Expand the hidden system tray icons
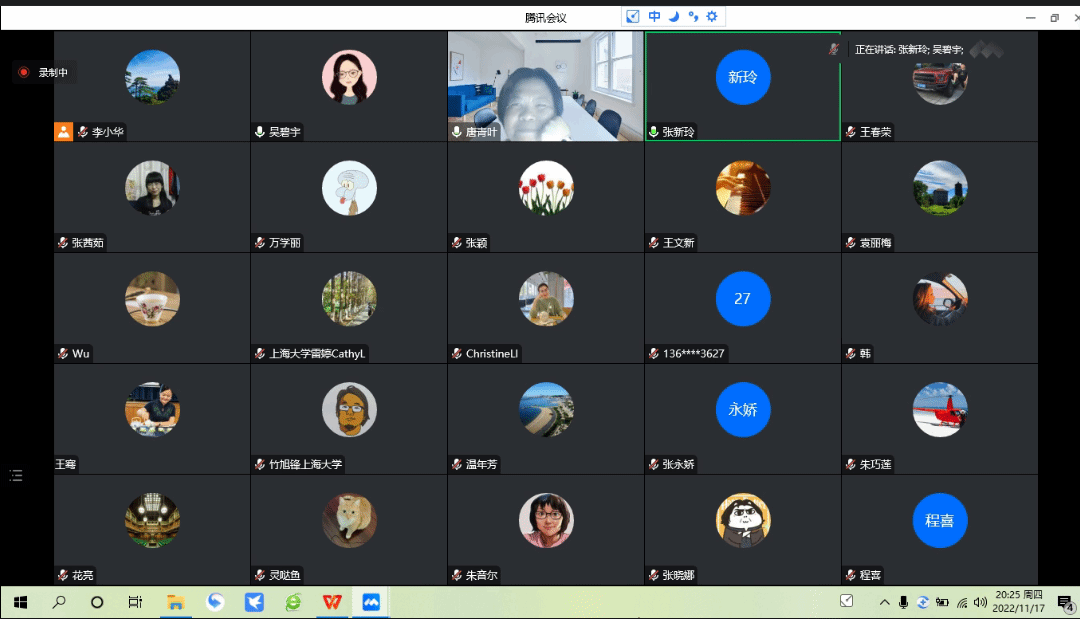The width and height of the screenshot is (1080, 619). (x=884, y=602)
